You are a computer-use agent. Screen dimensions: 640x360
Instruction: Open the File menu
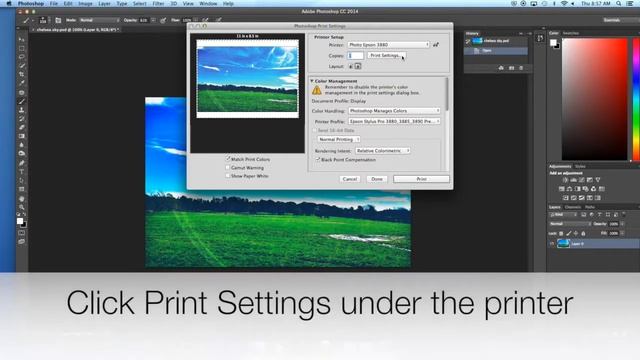[53, 3]
